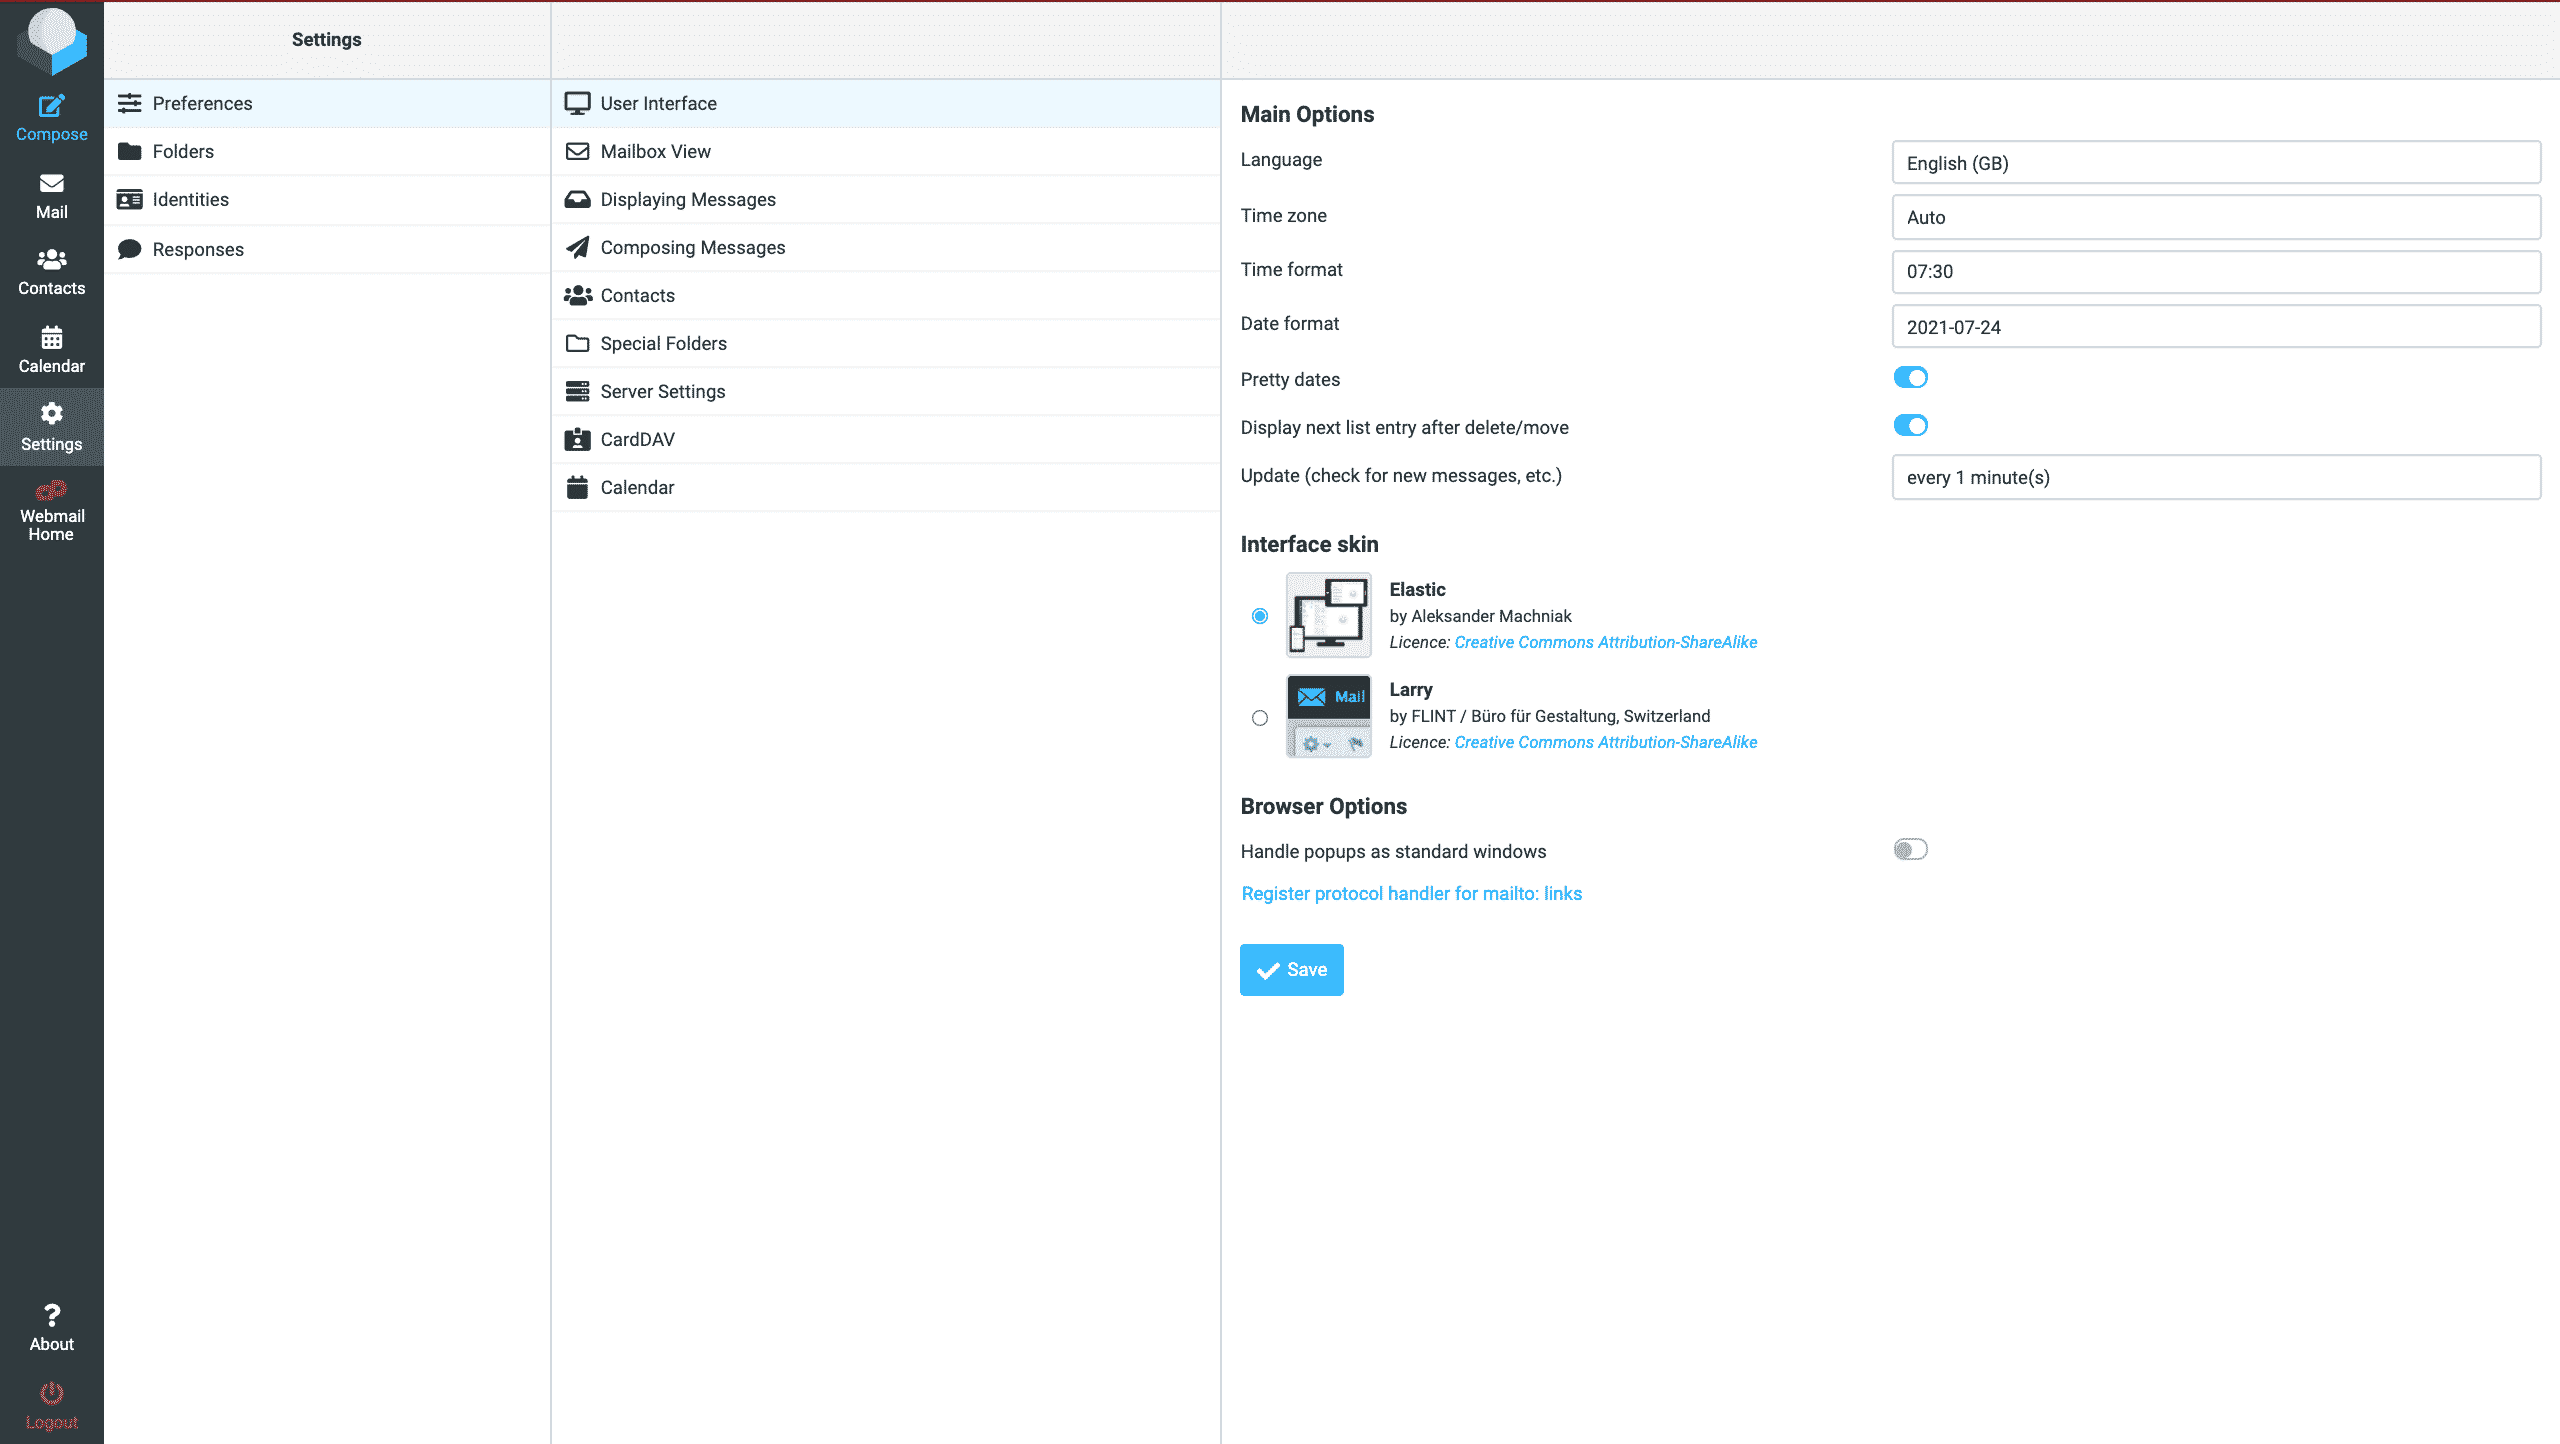Screen dimensions: 2560x1444
Task: Click the Larry skin thumbnail
Action: tap(1328, 716)
